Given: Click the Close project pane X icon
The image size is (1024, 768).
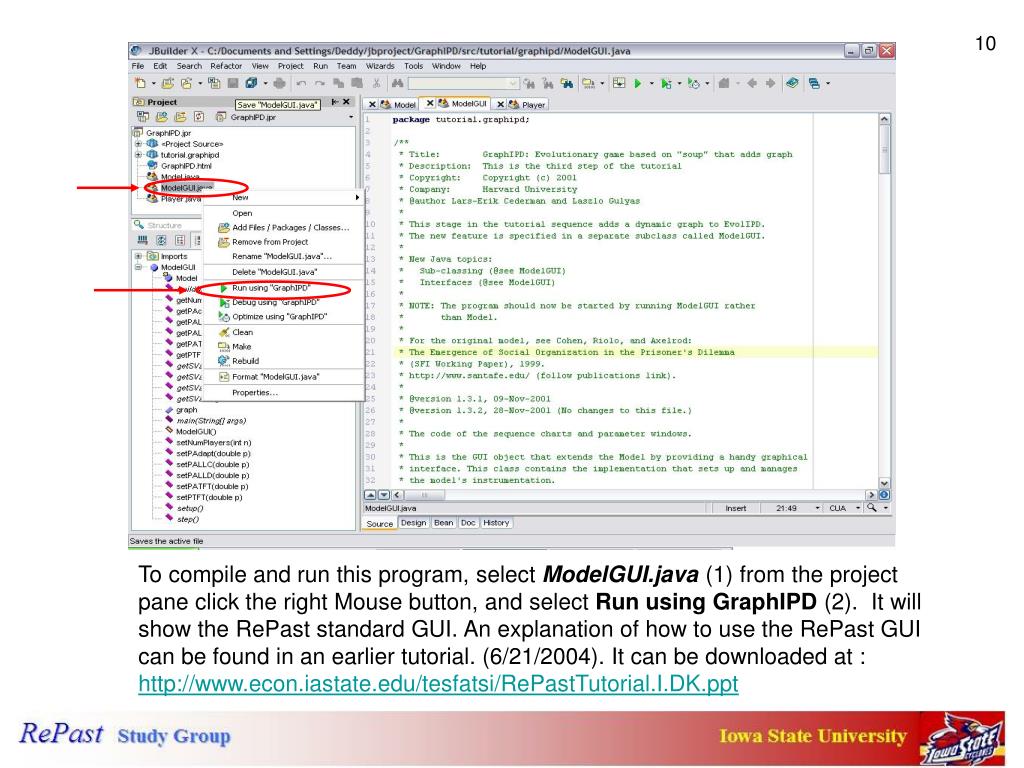Looking at the screenshot, I should coord(346,102).
